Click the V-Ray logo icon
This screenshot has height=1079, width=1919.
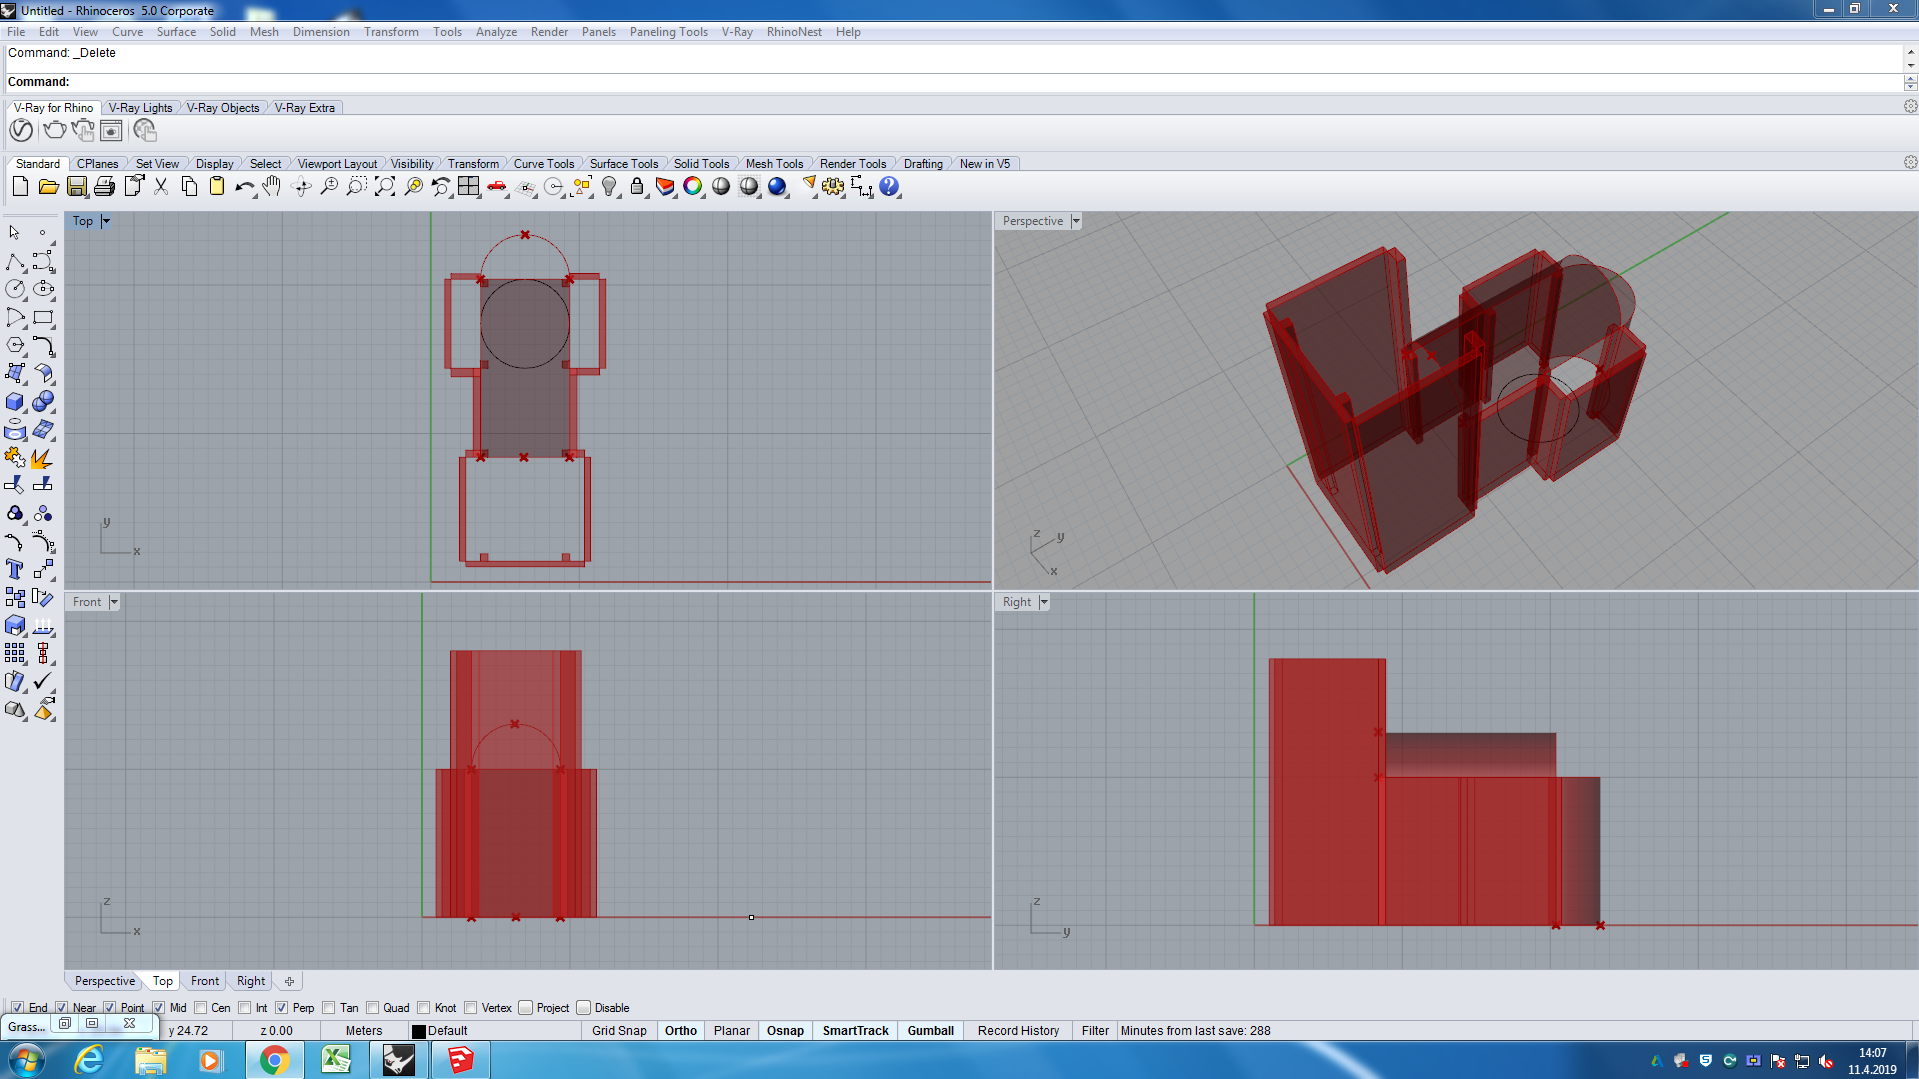coord(21,131)
